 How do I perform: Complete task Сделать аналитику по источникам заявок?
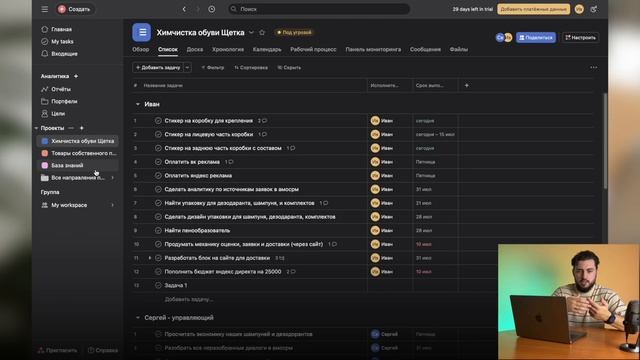coord(158,189)
